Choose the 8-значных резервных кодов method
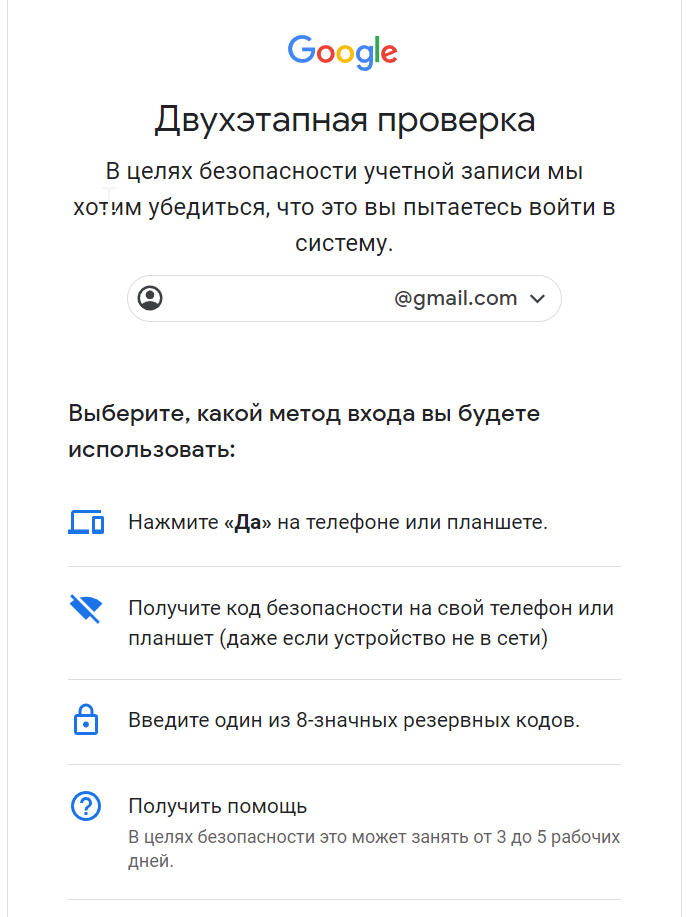This screenshot has height=917, width=686. click(x=344, y=722)
